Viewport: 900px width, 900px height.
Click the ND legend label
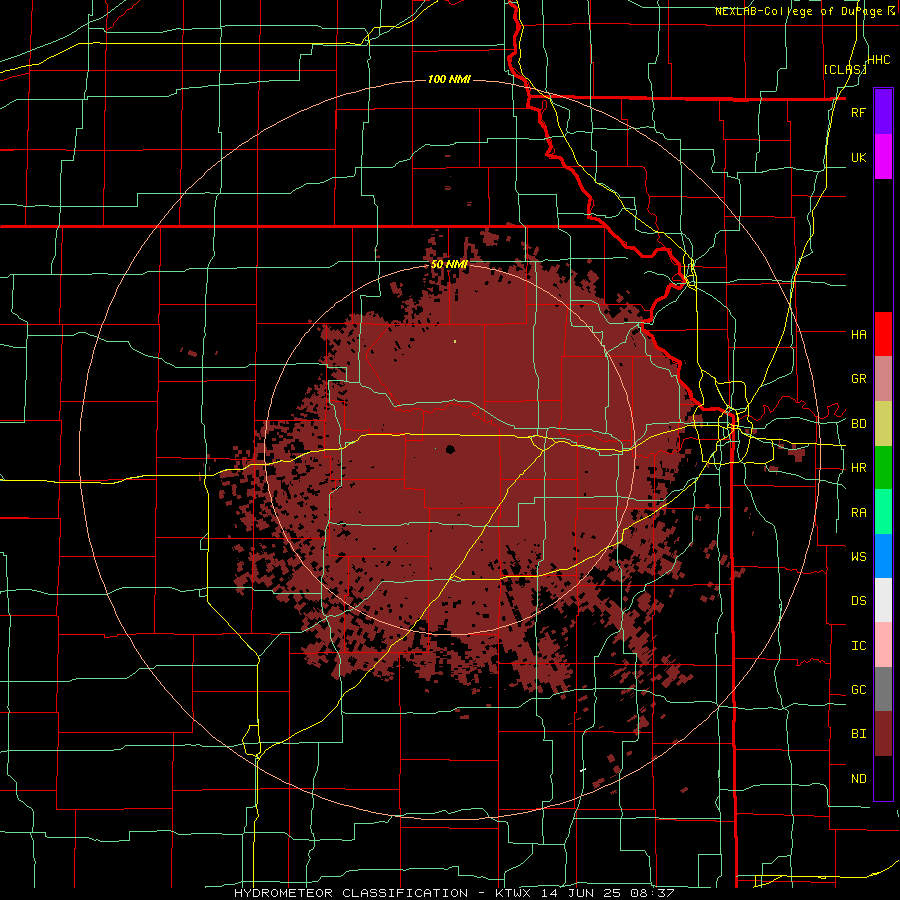858,779
